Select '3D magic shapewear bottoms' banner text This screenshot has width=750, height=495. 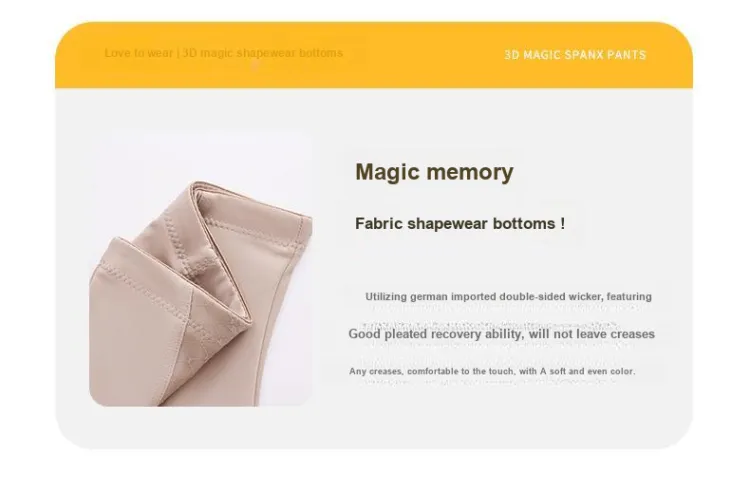tap(263, 53)
